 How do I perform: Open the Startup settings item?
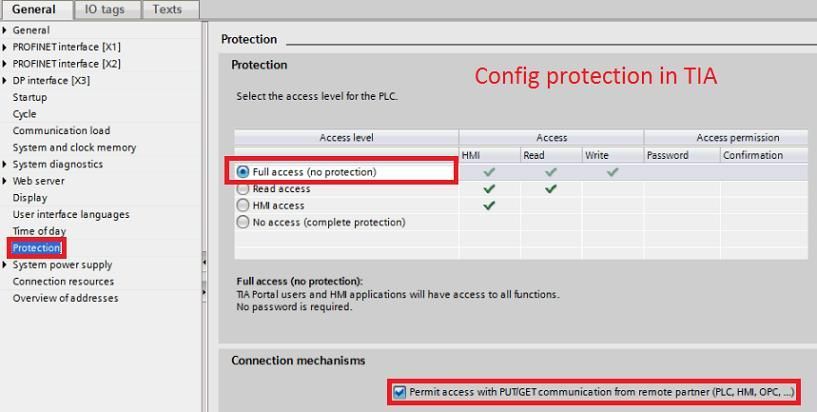click(30, 97)
